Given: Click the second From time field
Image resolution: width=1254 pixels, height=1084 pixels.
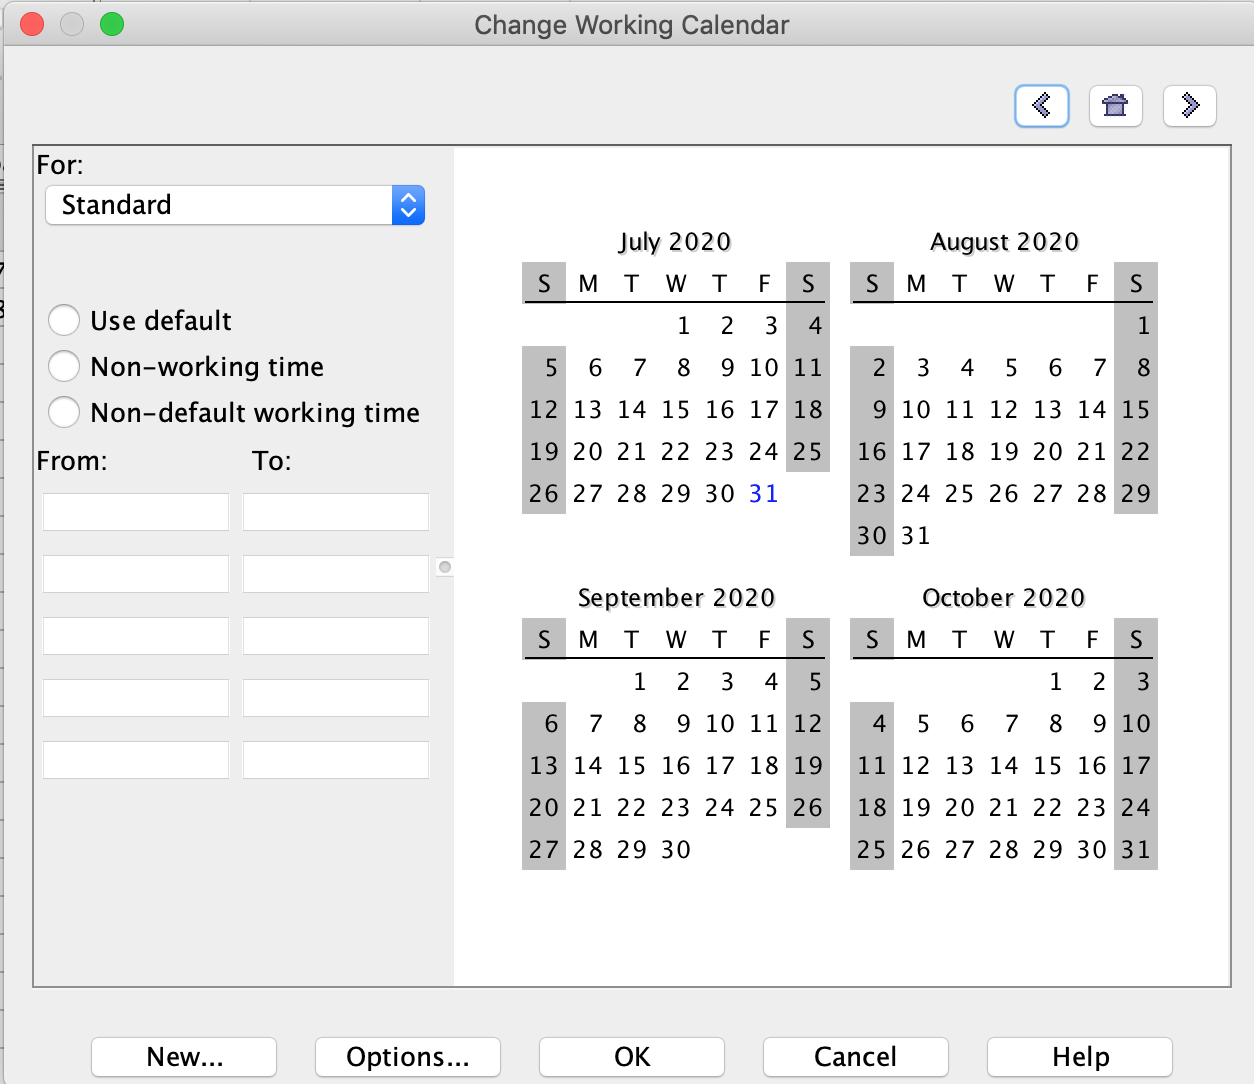Looking at the screenshot, I should pos(136,574).
